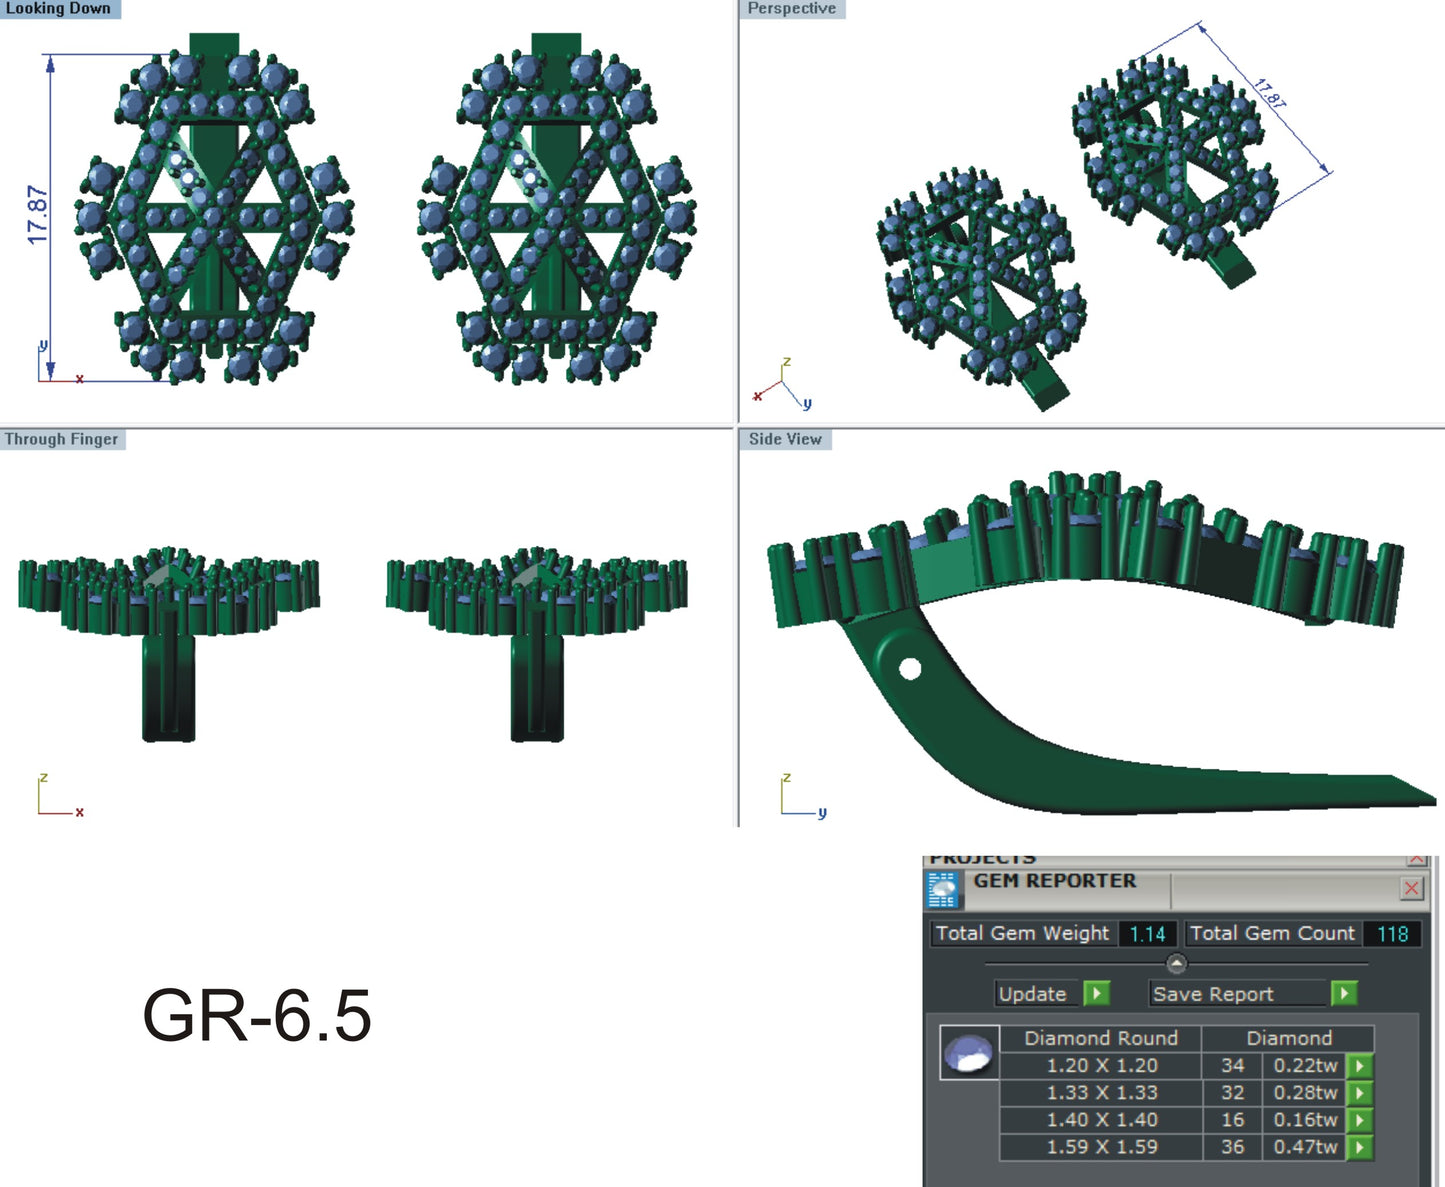Click green arrow for 1.40 X 1.40 row
Viewport: 1445px width, 1187px height.
(x=1359, y=1120)
